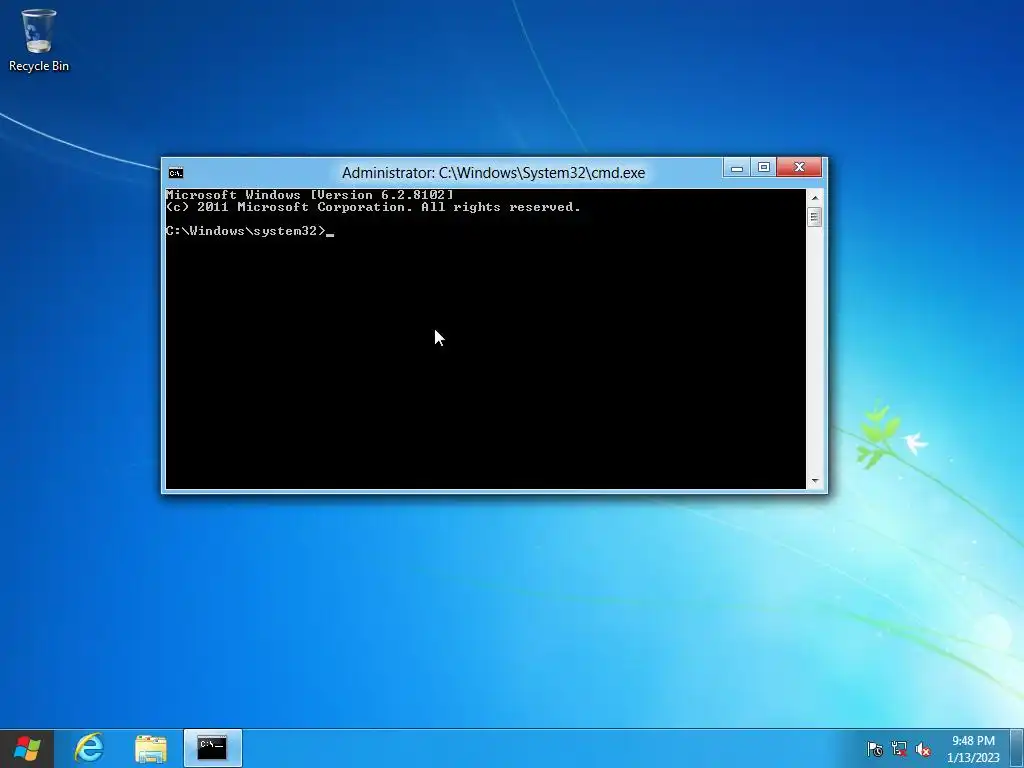This screenshot has height=768, width=1024.
Task: Click the '(c) 2011 Microsoft Corporation' line
Action: [373, 207]
